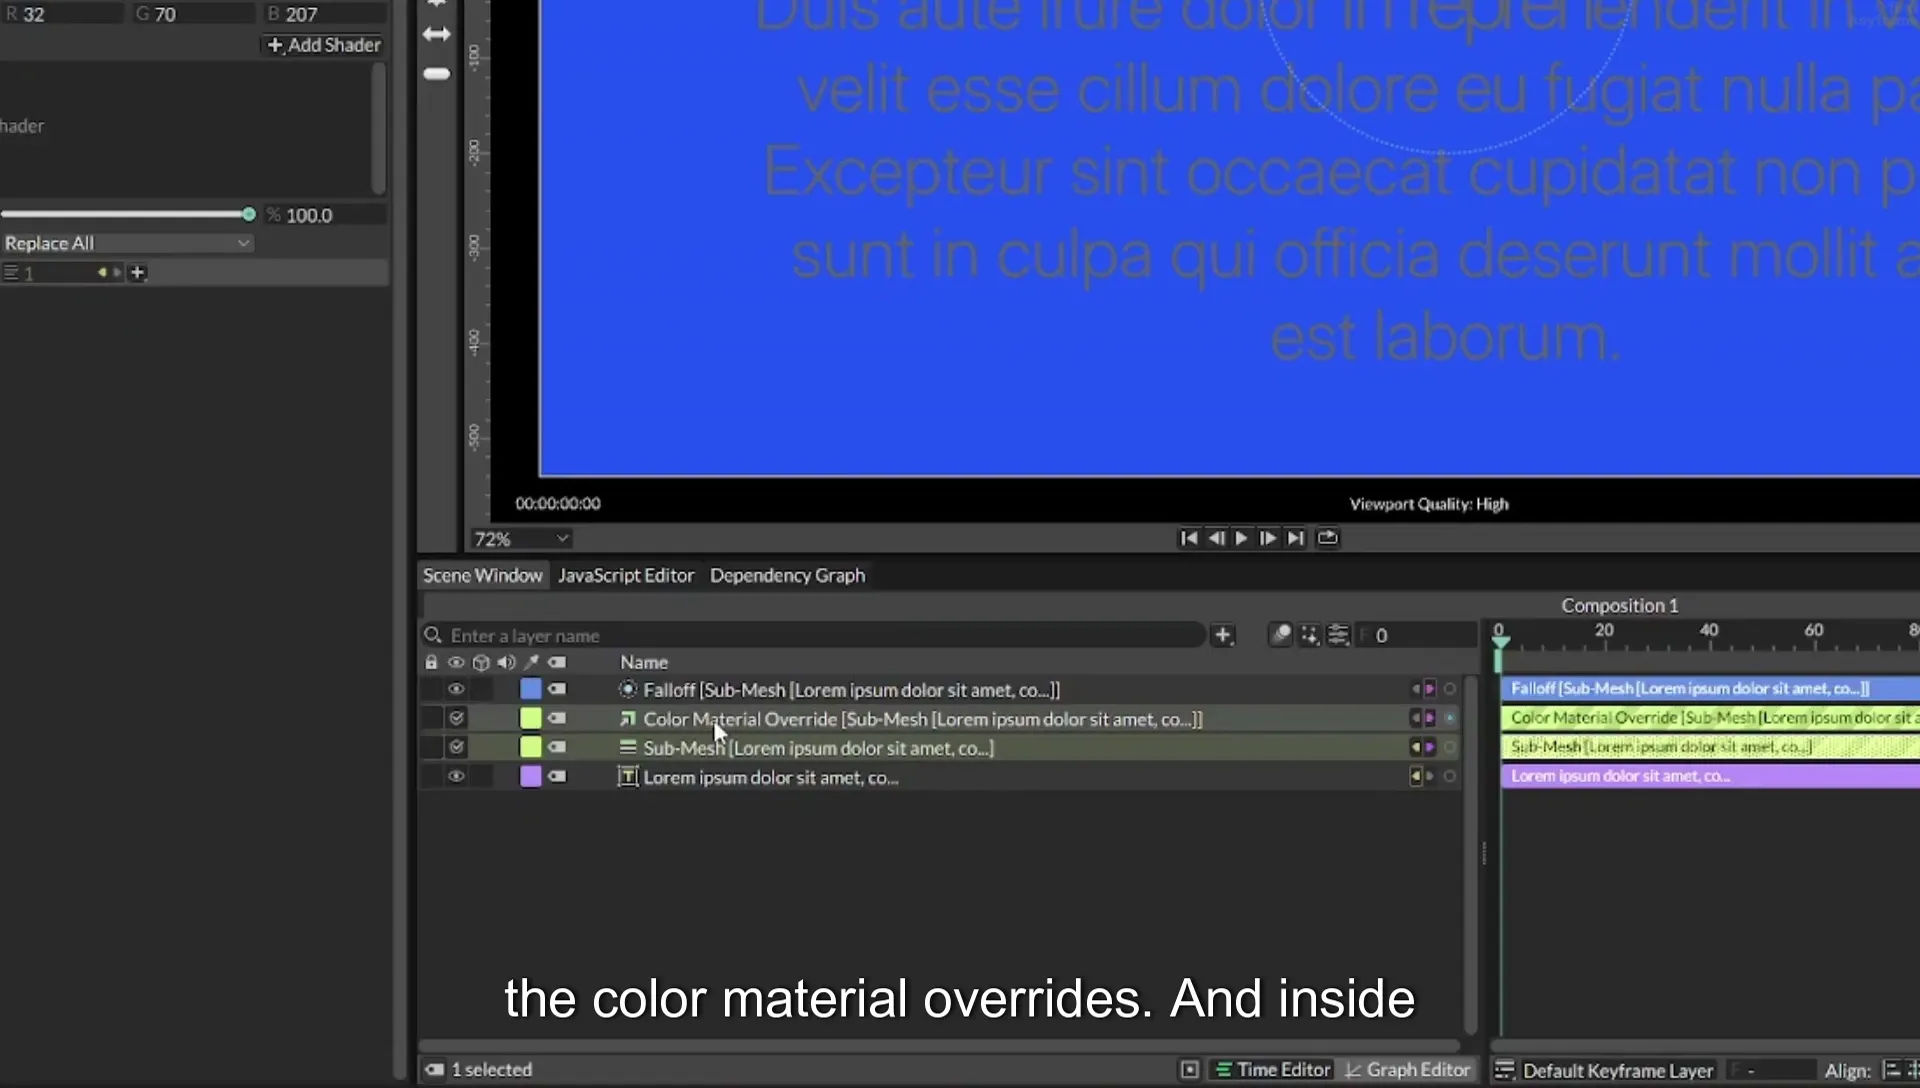Click the speaker audio column header icon

click(x=506, y=662)
